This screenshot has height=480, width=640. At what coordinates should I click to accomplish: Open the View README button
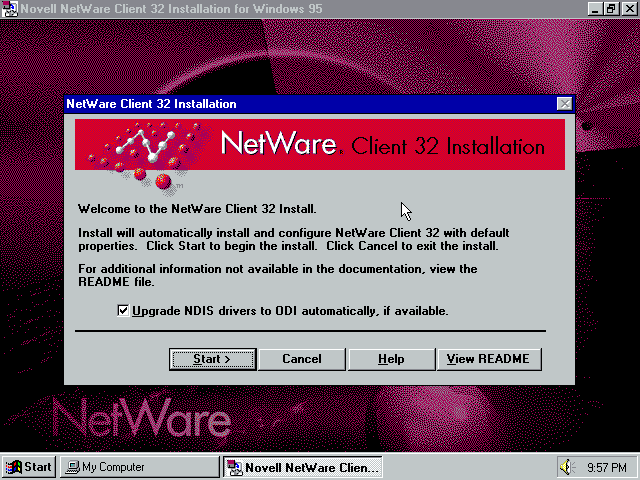489,359
